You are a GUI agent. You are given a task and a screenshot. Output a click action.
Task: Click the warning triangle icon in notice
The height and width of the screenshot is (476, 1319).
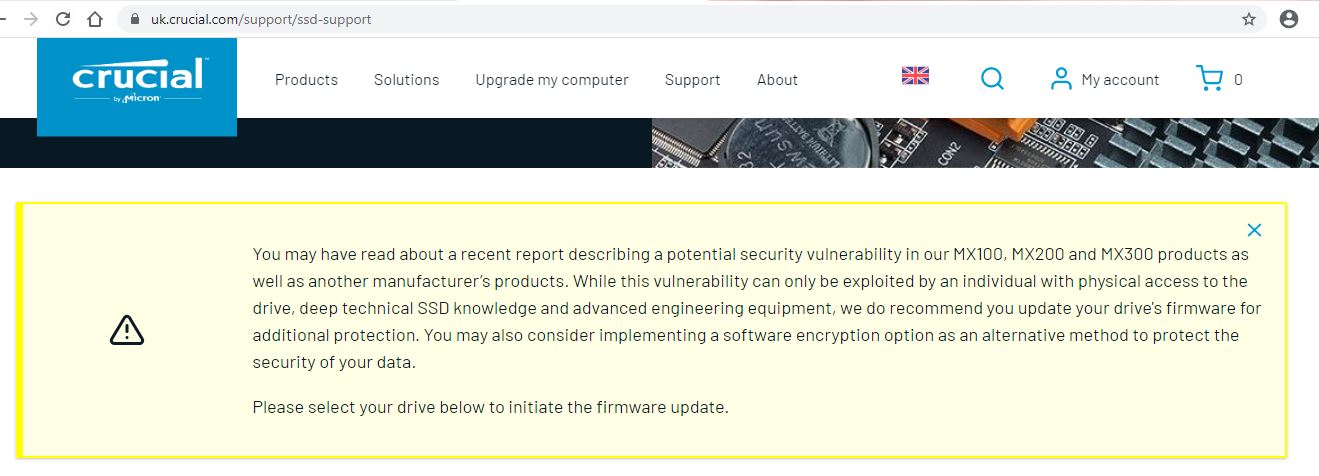pos(127,330)
